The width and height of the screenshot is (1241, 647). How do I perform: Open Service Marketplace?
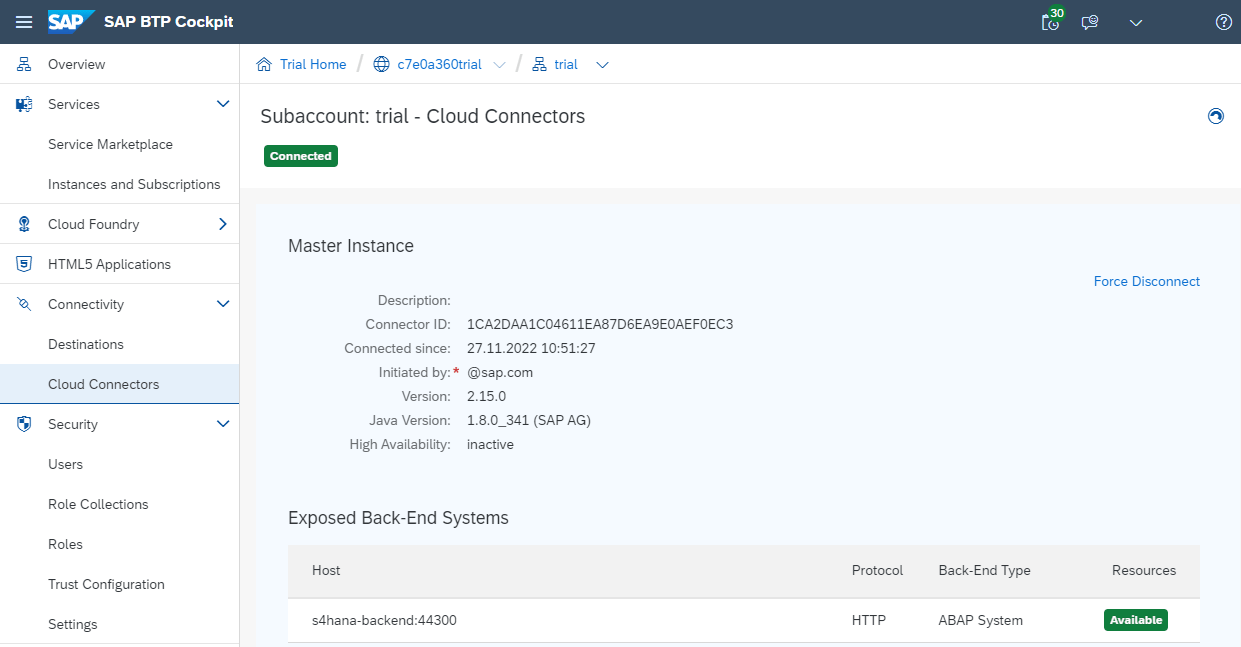(x=110, y=144)
